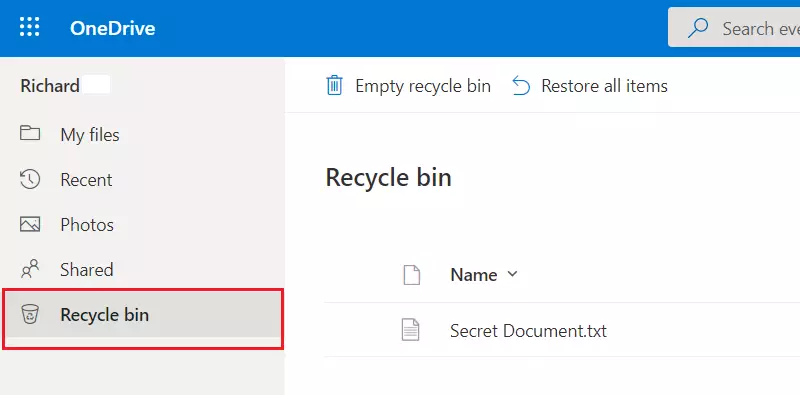Click the Richard account name
Viewport: 800px width, 395px height.
(50, 86)
